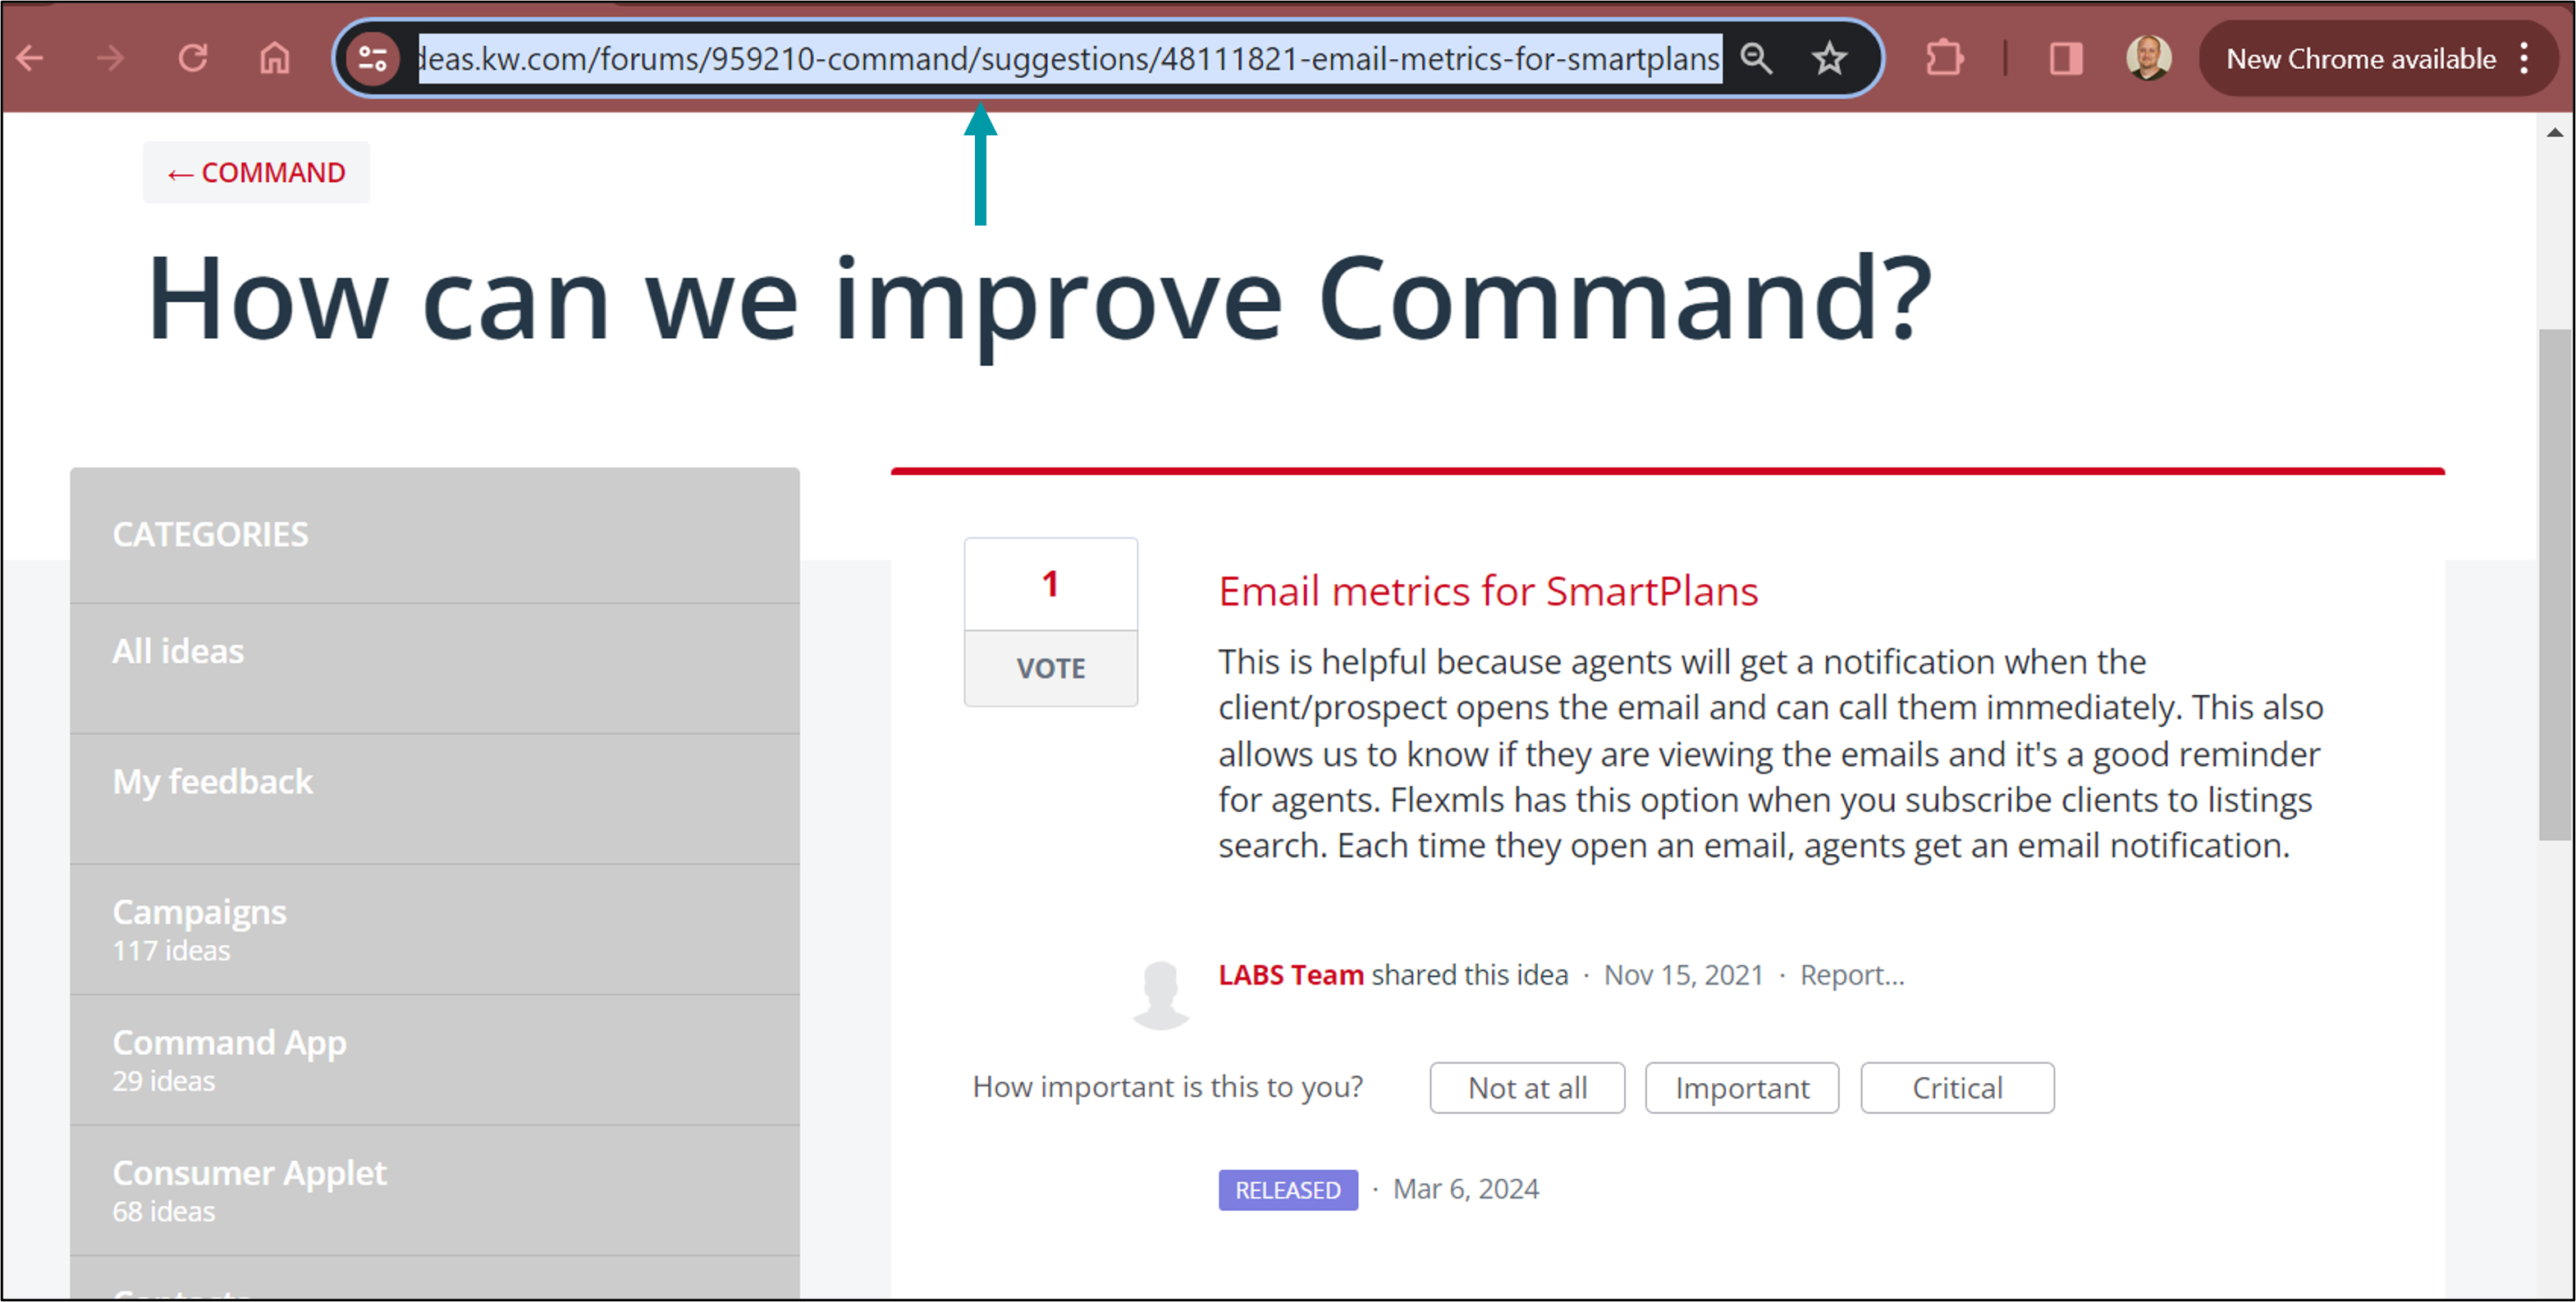Open Consumer Applet category

(435, 1190)
